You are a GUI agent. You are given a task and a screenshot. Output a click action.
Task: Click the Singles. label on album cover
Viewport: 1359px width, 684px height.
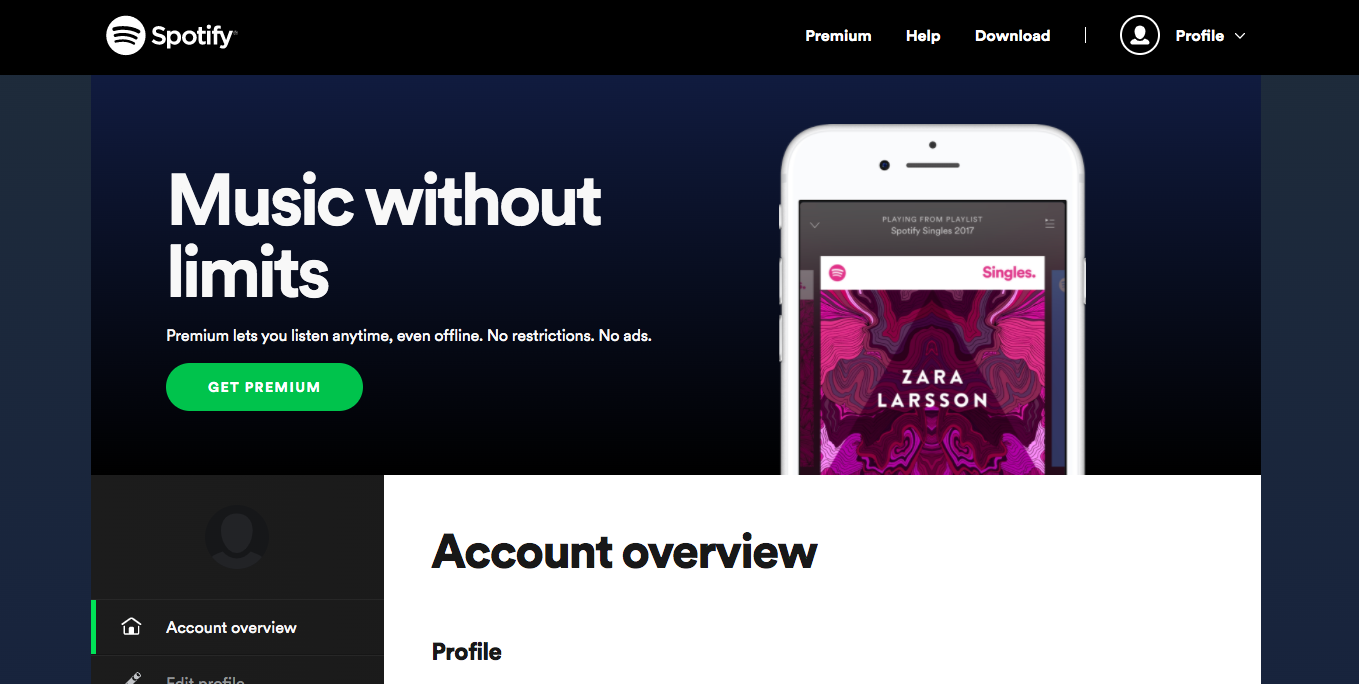pyautogui.click(x=1008, y=272)
